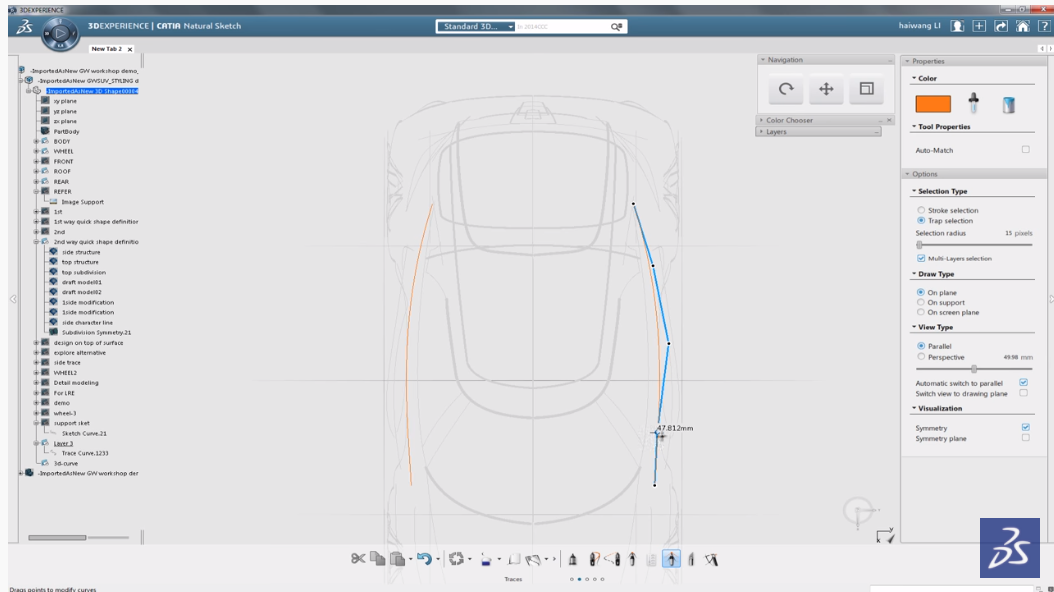Switch to the New Tab 2 tab

pos(106,49)
